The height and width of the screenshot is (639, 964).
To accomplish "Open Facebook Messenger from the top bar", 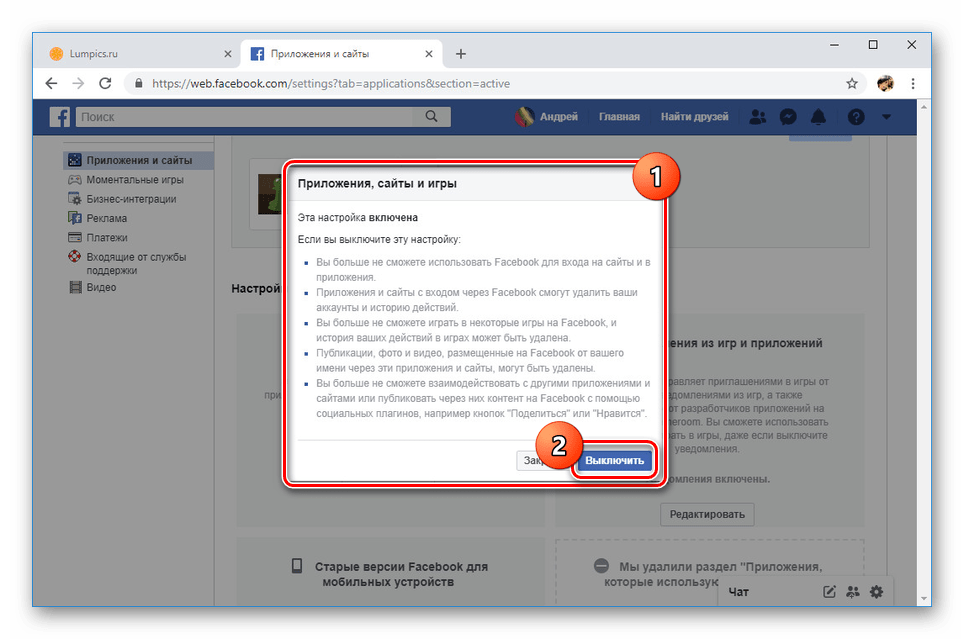I will 788,117.
